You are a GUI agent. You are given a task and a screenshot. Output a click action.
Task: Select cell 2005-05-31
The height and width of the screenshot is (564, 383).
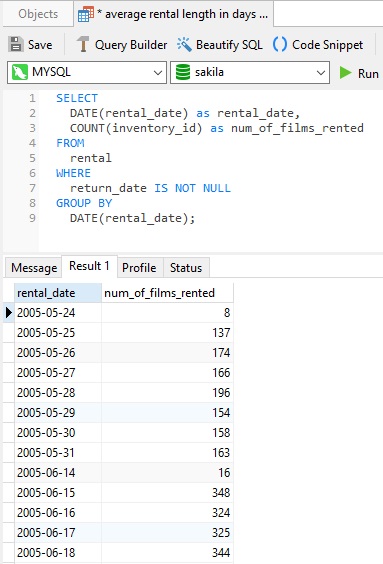[58, 452]
